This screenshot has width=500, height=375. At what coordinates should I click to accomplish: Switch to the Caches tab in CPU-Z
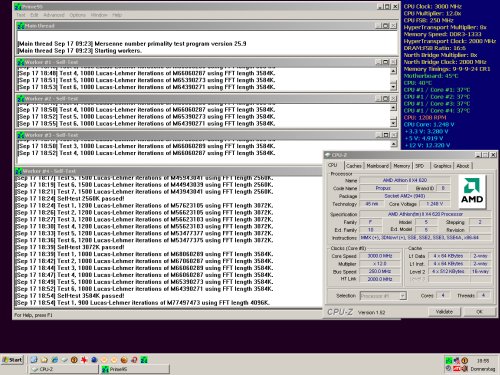pos(354,166)
